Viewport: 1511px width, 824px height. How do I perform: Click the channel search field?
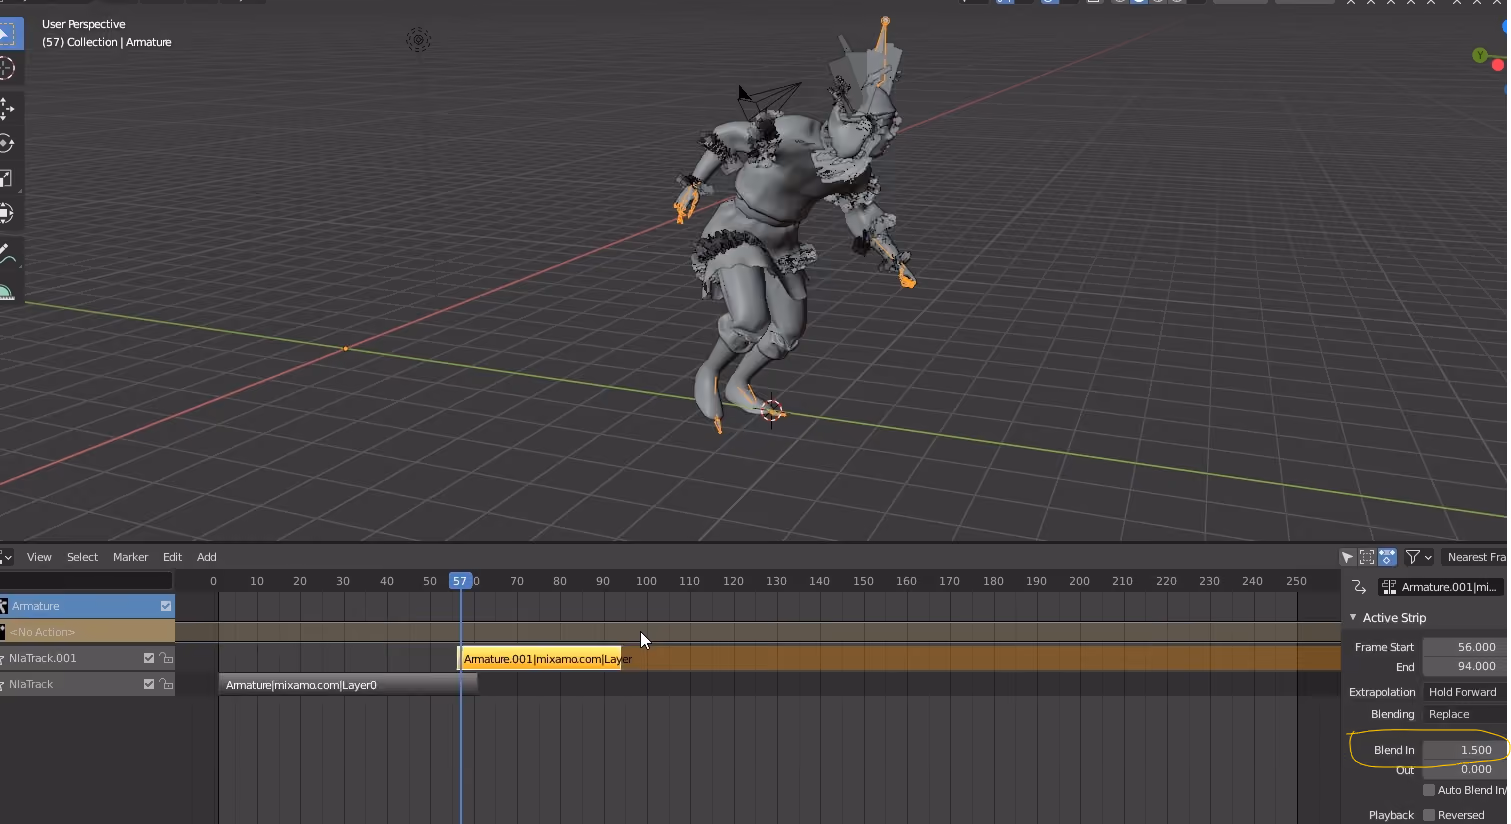[87, 581]
